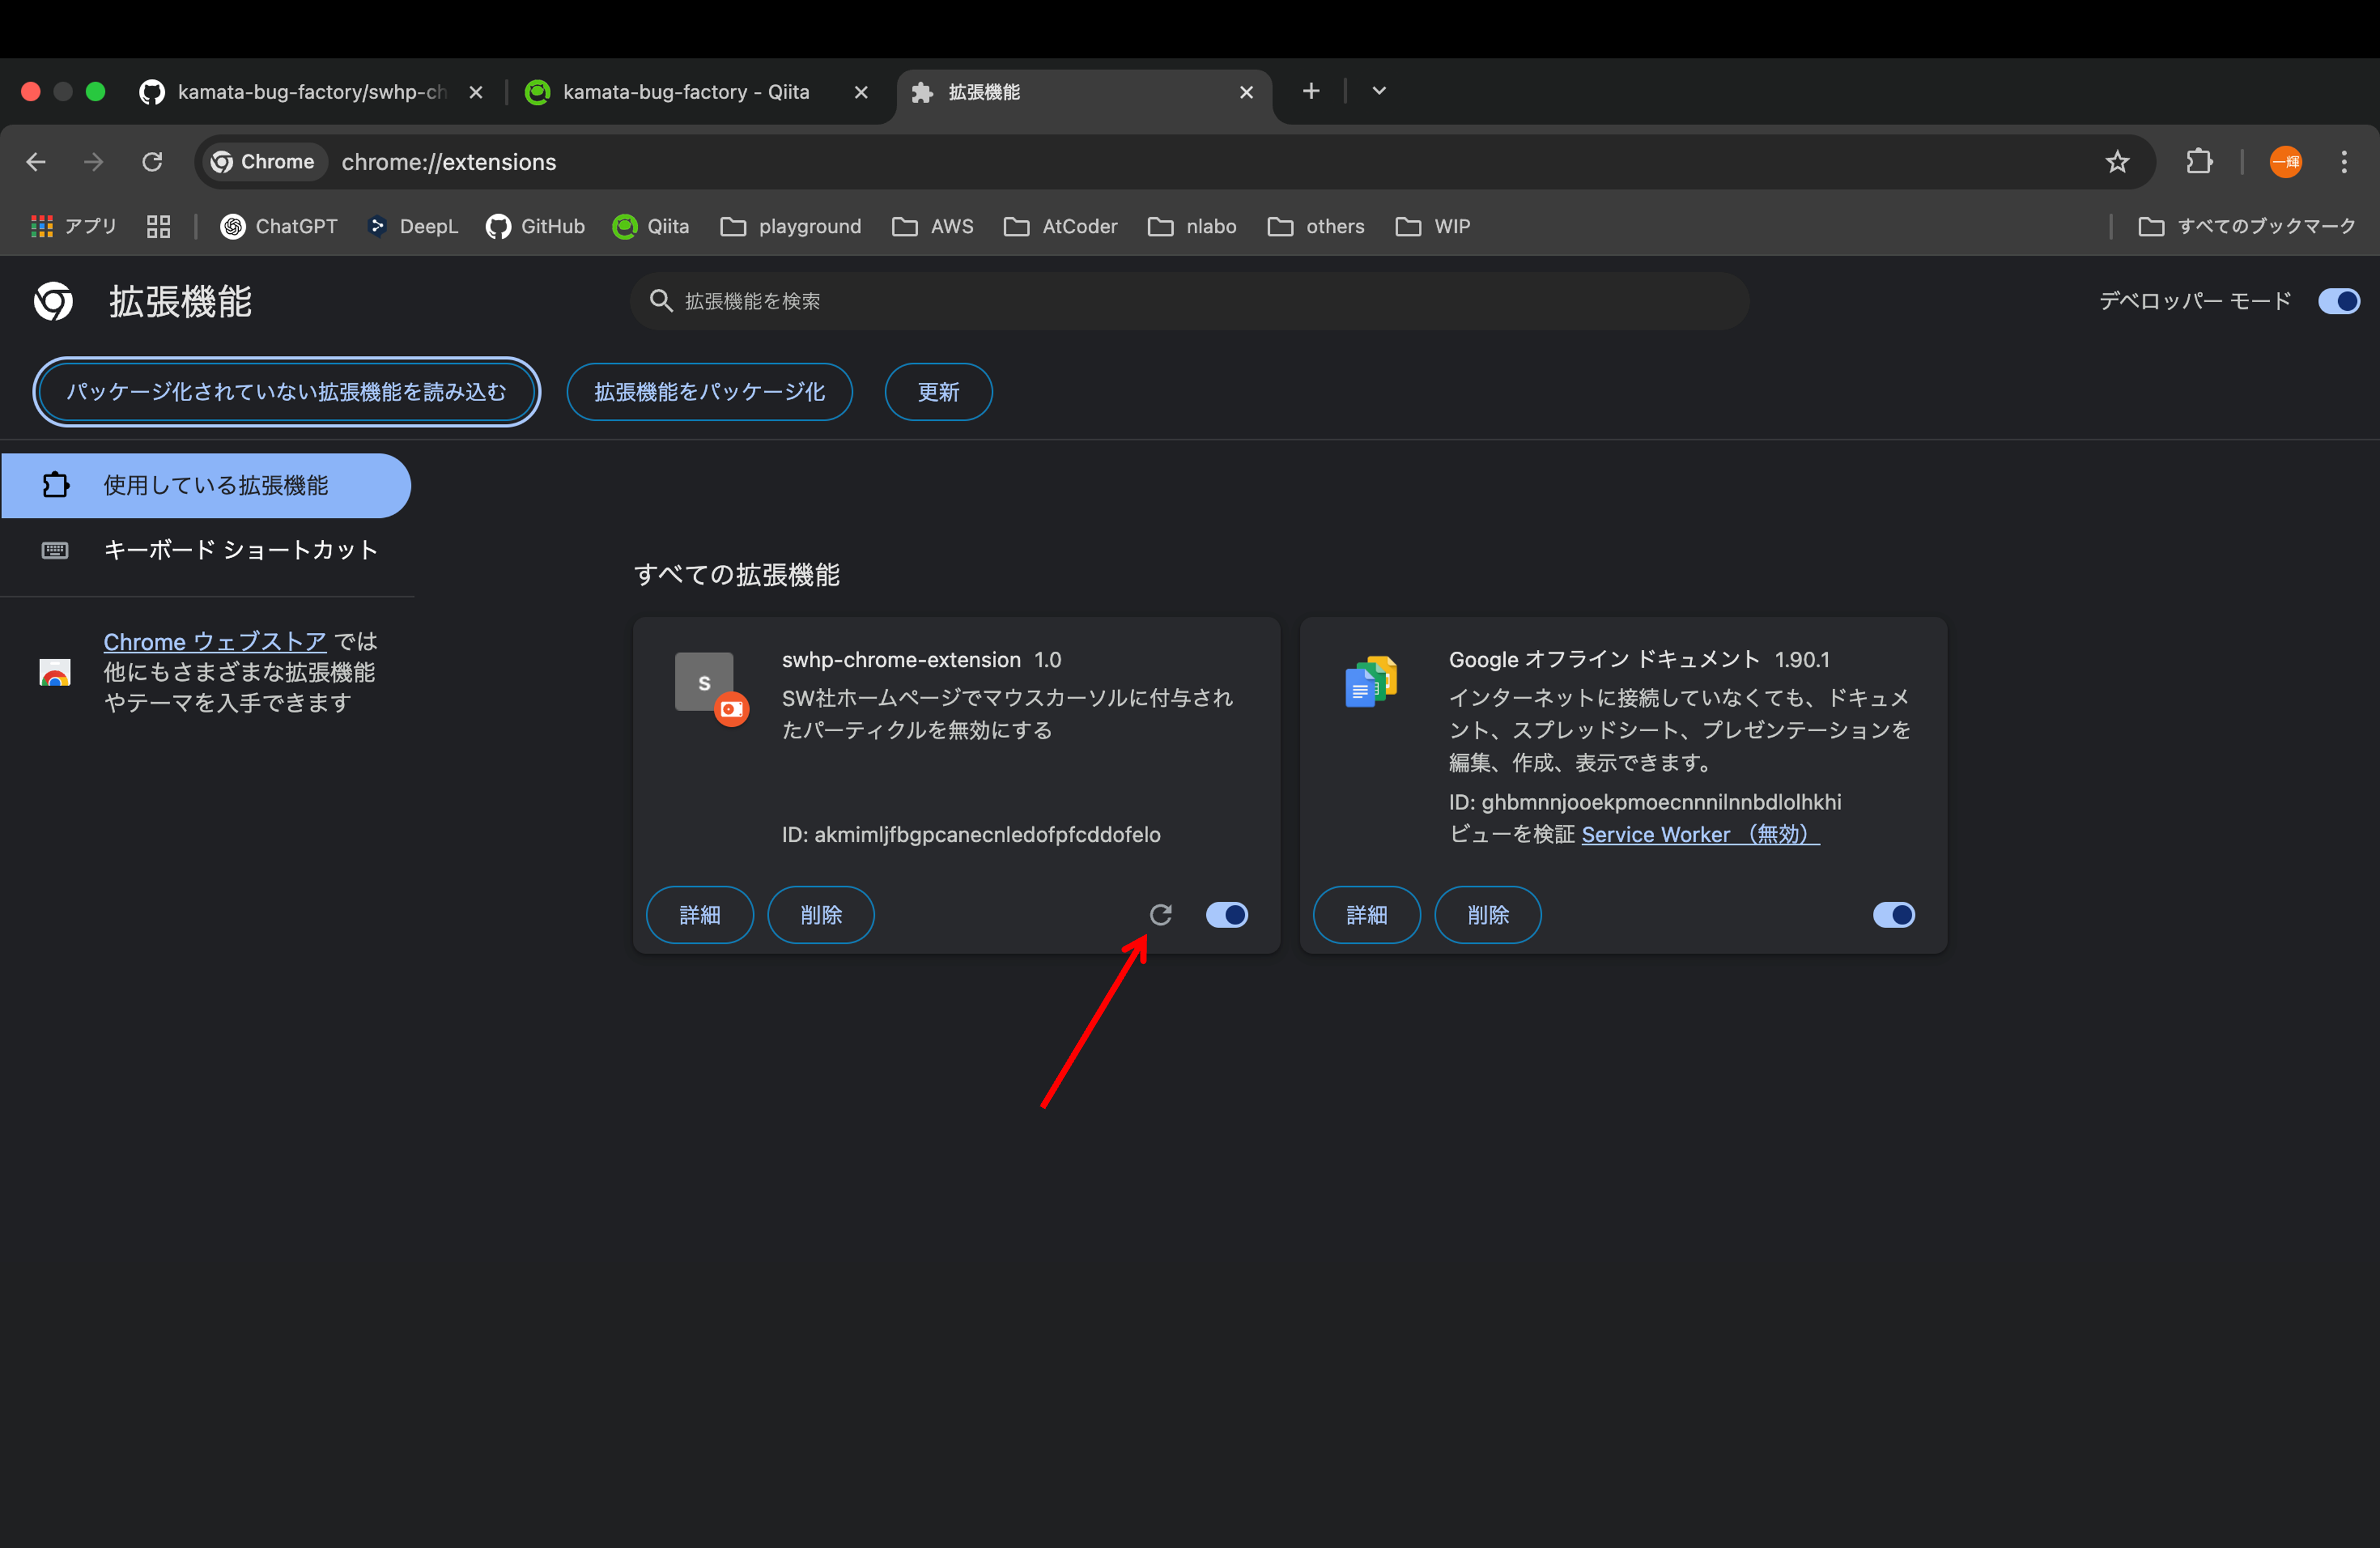Open the AWS bookmarks folder
The image size is (2380, 1548).
(x=932, y=226)
